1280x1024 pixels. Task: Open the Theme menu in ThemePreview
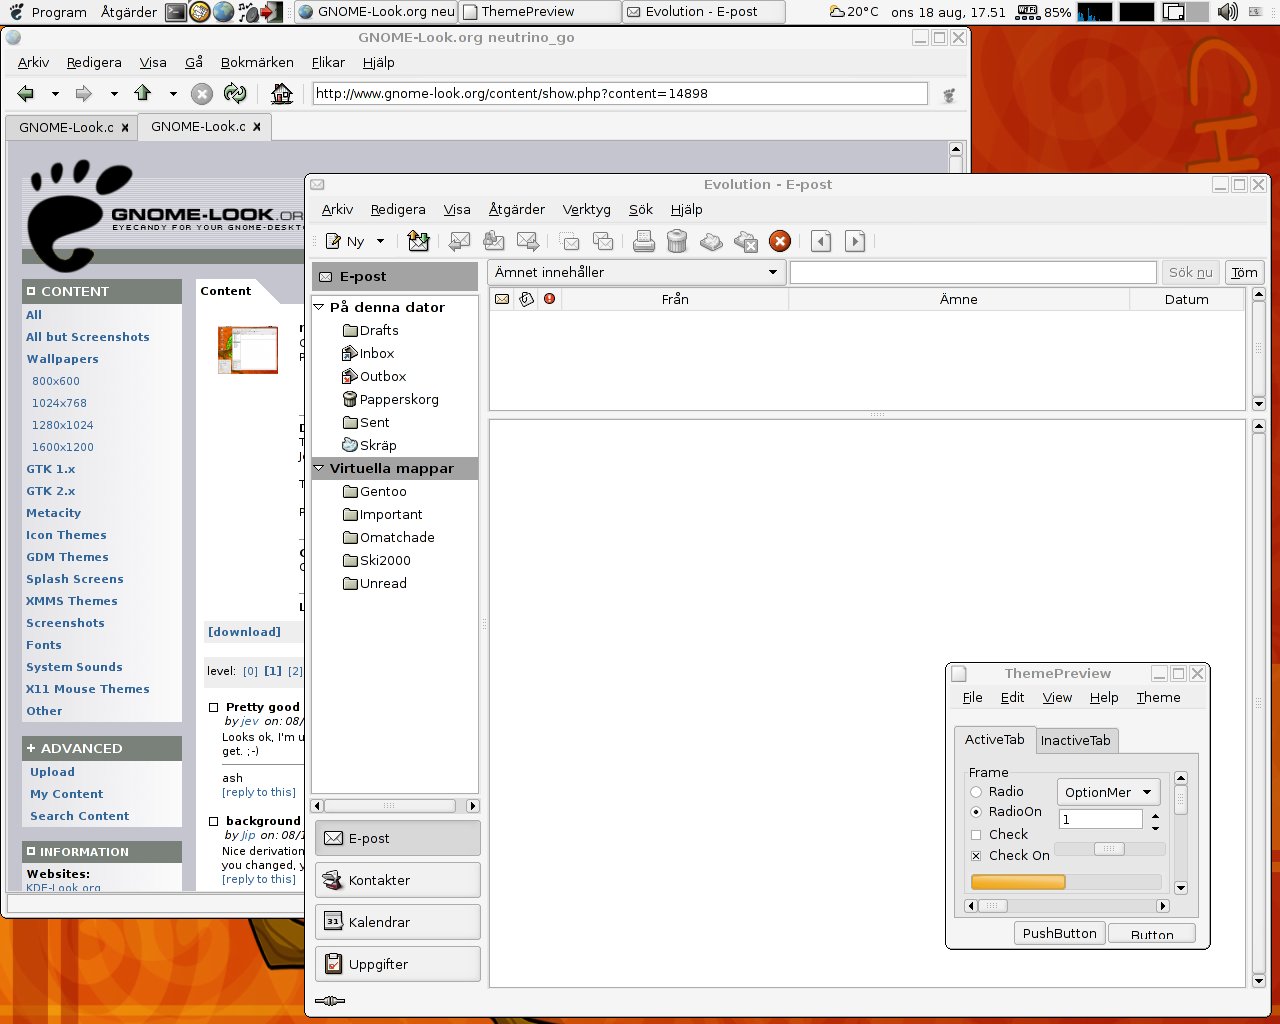[x=1158, y=698]
